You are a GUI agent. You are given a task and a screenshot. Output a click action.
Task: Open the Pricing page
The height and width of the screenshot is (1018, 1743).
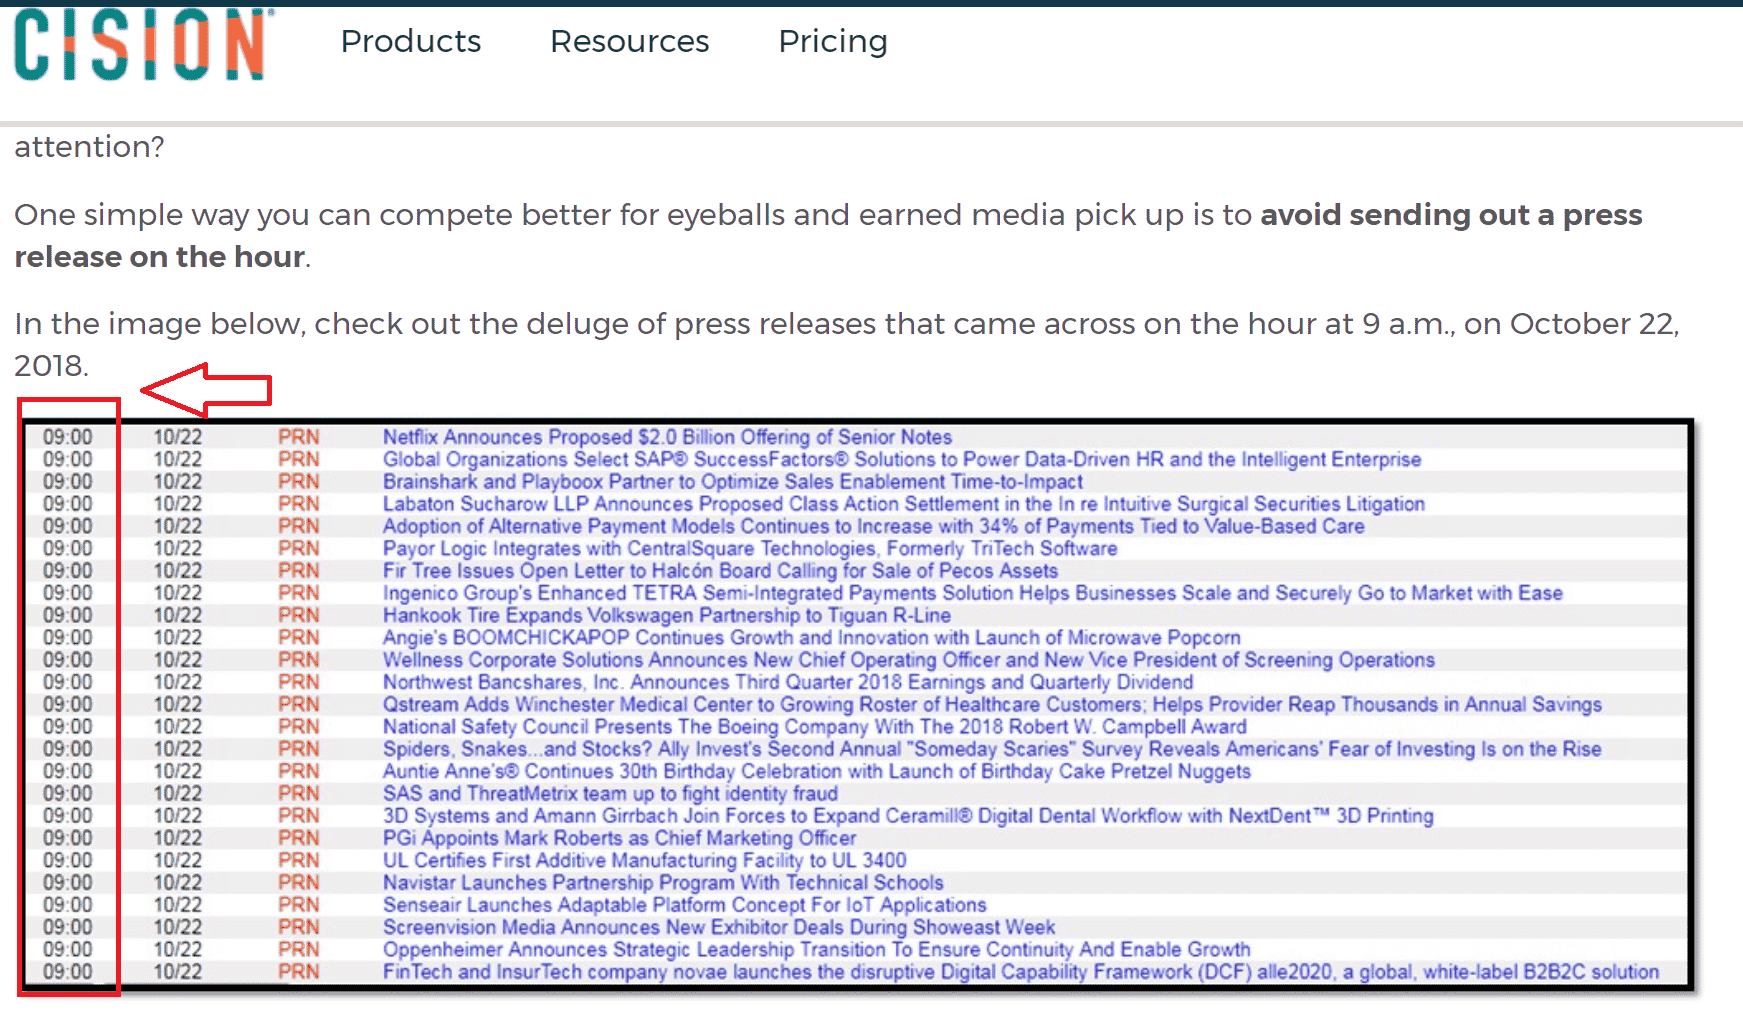(833, 41)
